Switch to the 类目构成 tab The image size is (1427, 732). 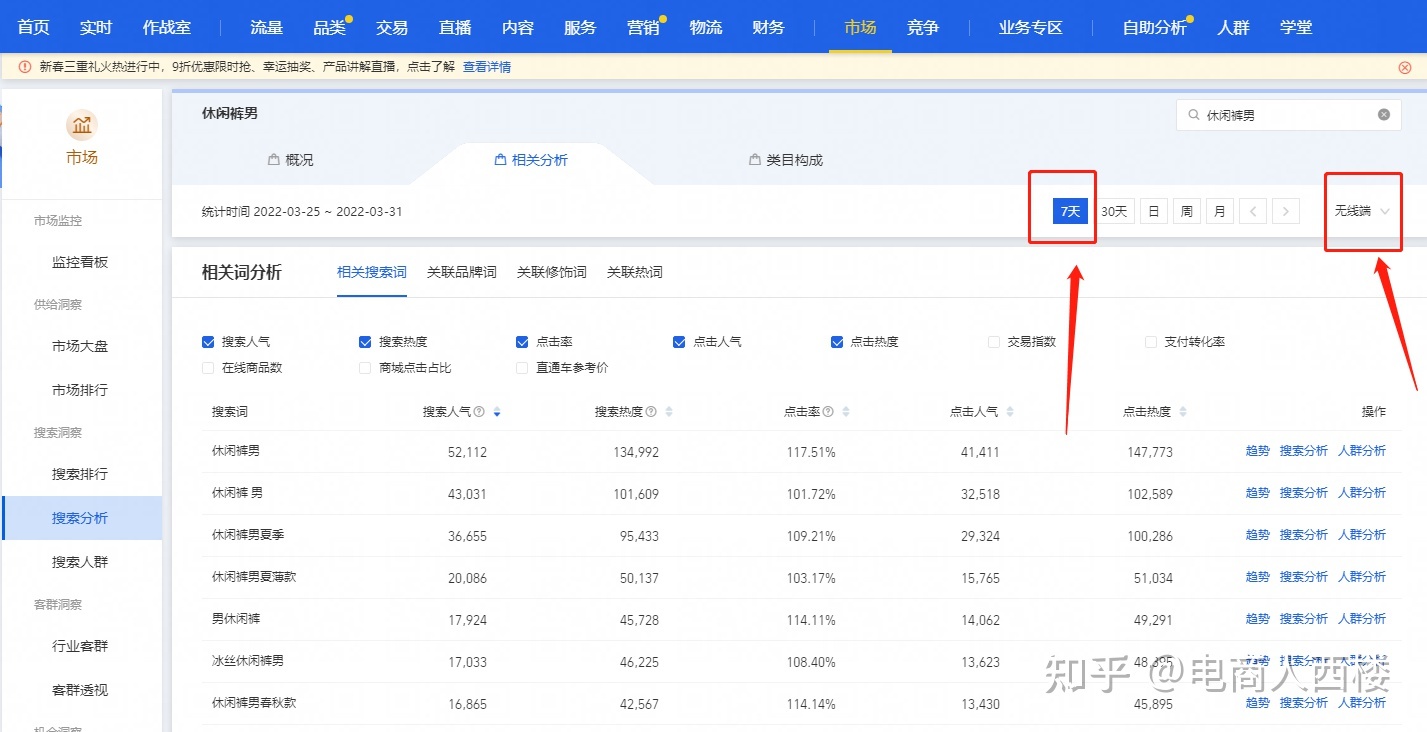point(786,160)
